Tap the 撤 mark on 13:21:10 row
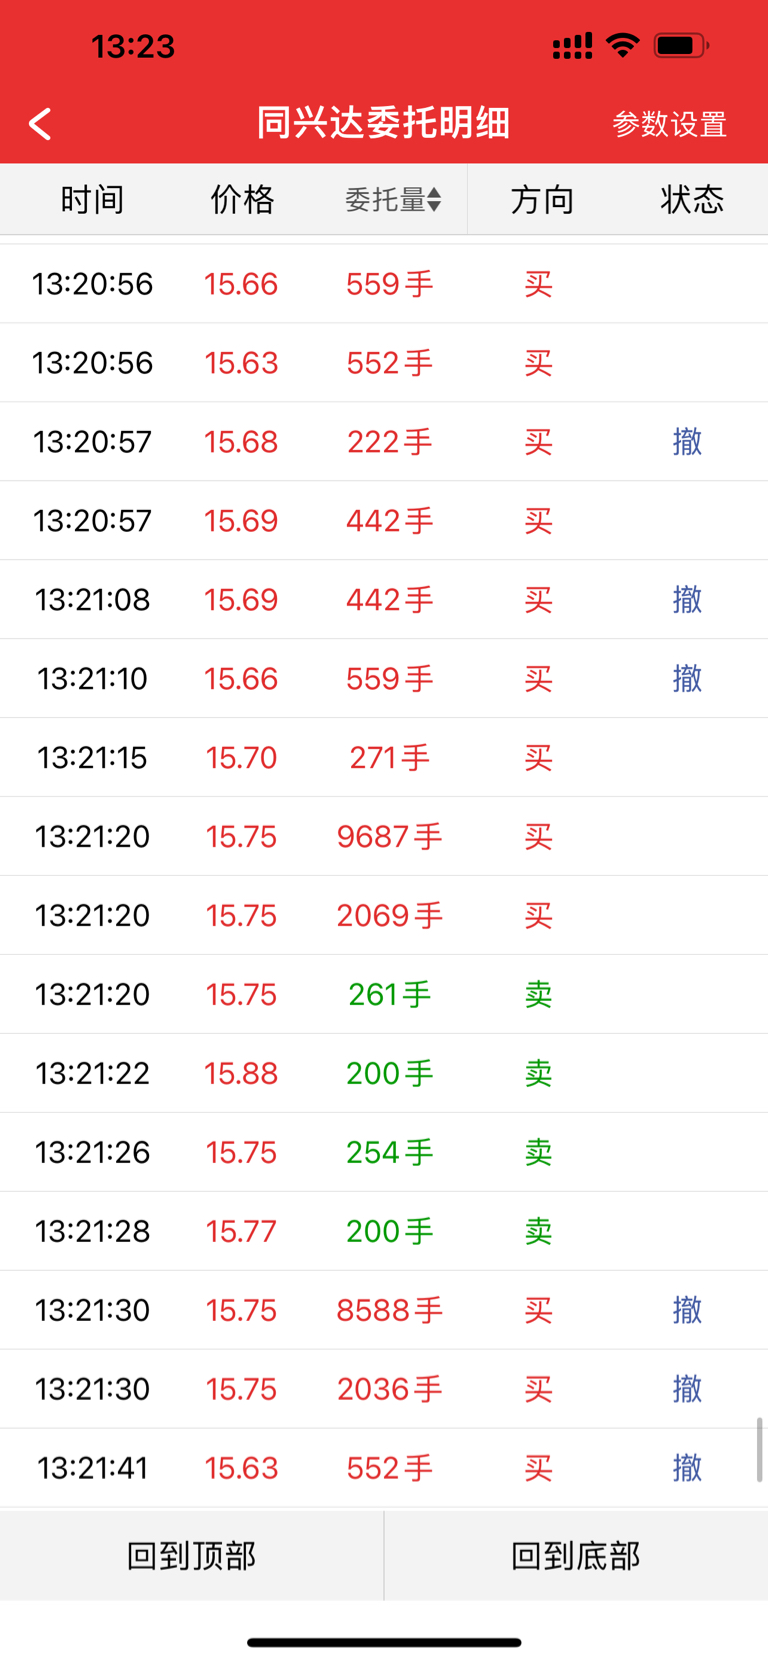 pyautogui.click(x=687, y=678)
